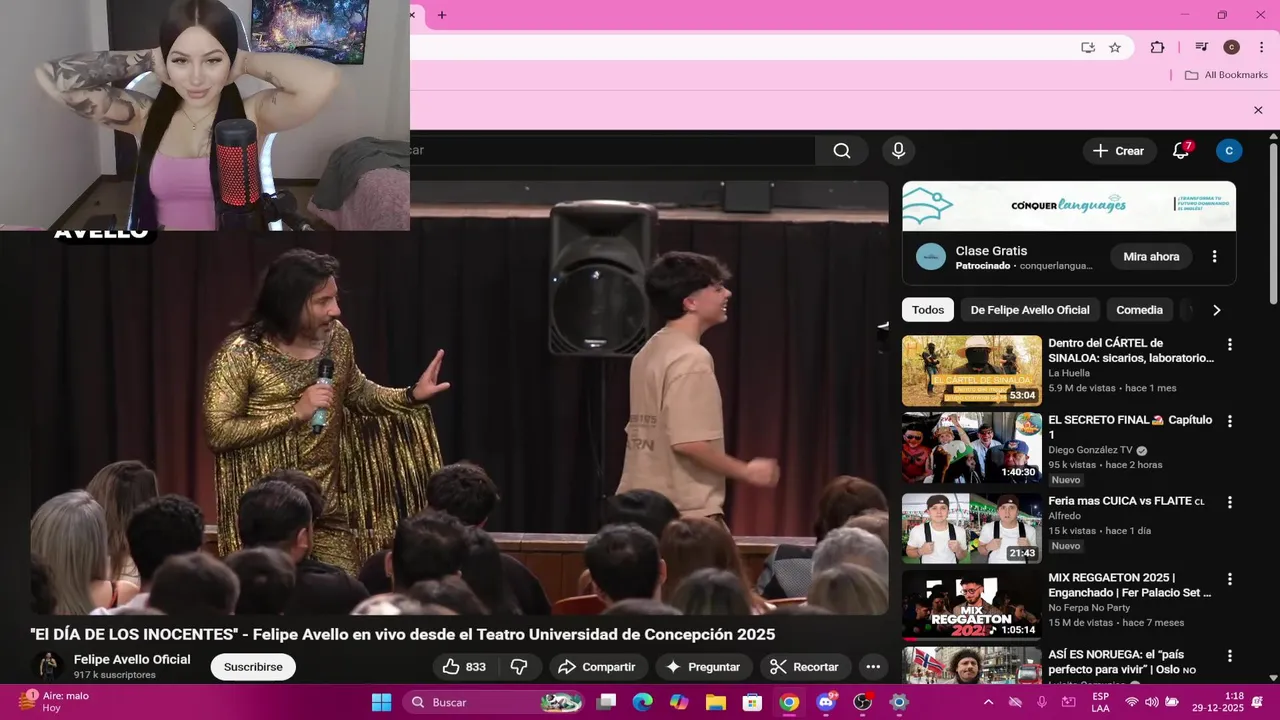Show hidden system tray icons

coord(988,702)
